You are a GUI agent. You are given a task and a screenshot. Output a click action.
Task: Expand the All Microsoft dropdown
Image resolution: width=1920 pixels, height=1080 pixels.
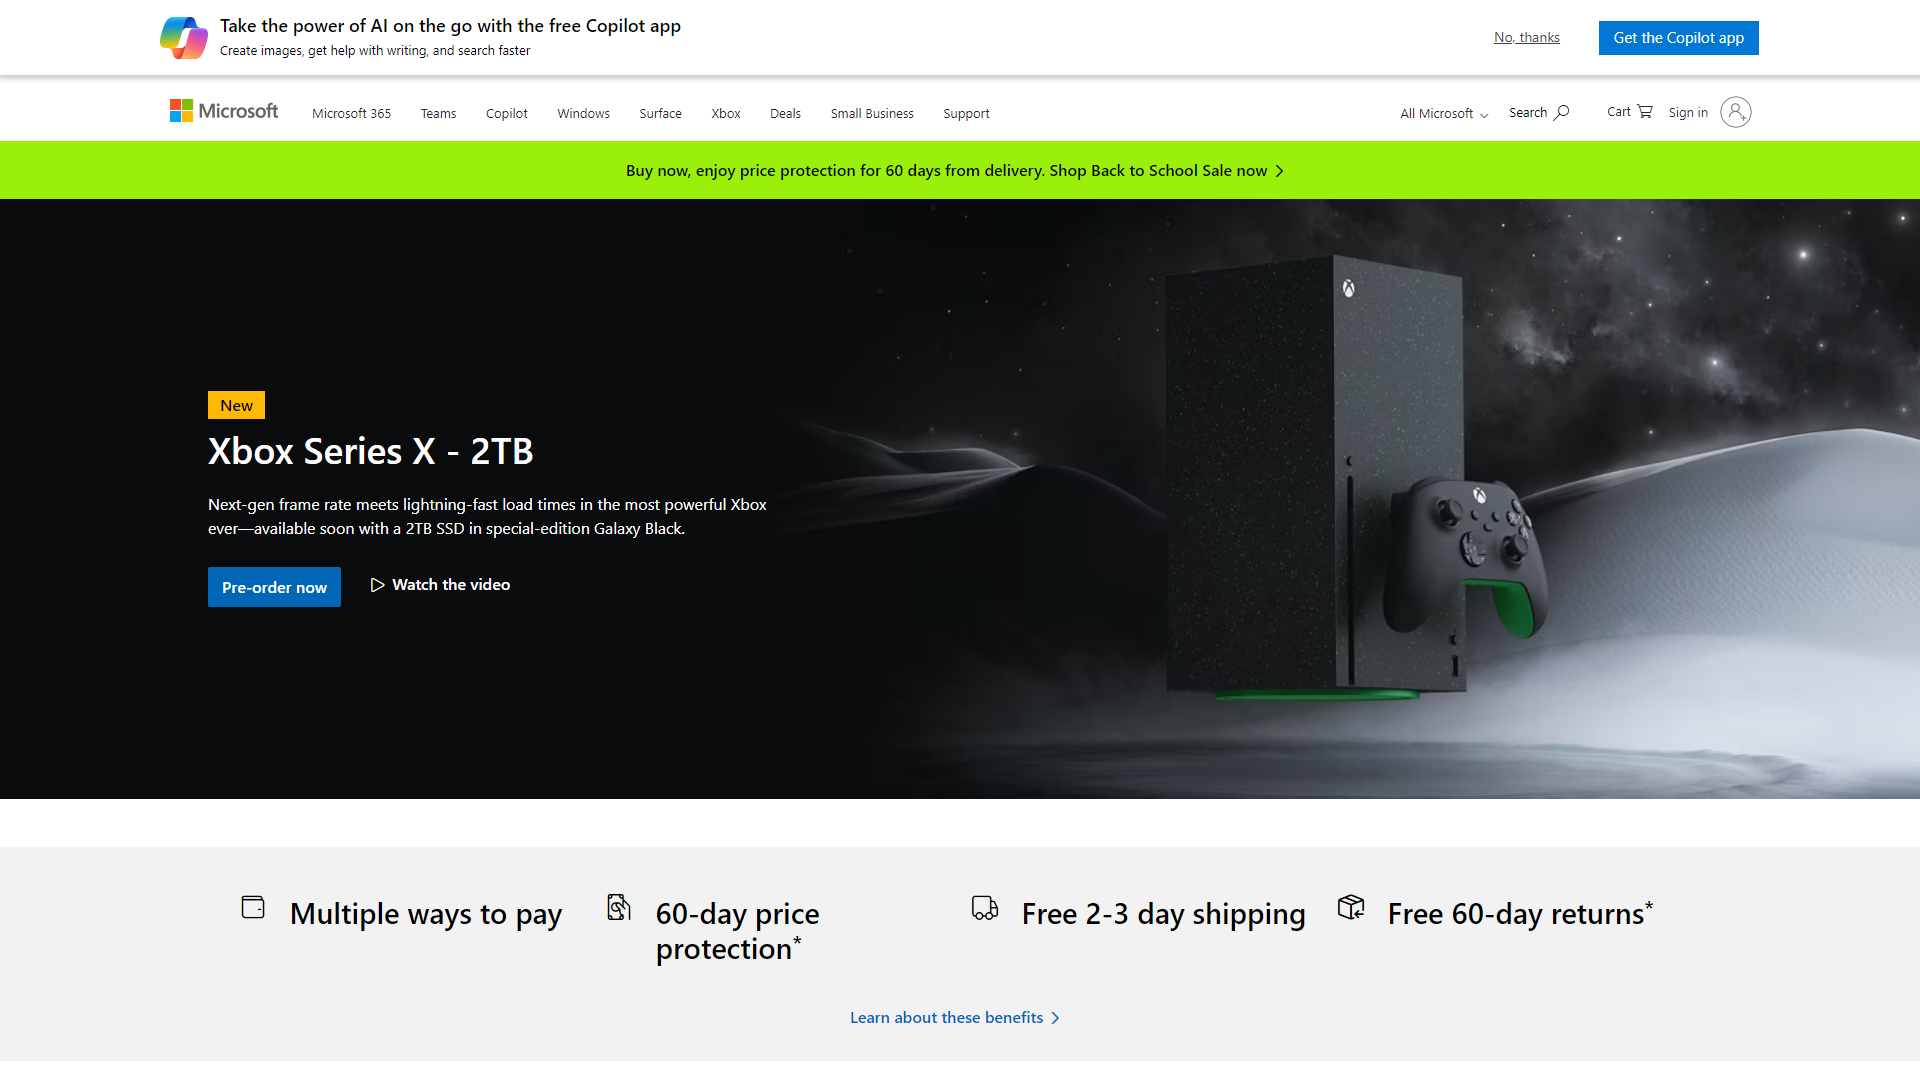(x=1444, y=113)
